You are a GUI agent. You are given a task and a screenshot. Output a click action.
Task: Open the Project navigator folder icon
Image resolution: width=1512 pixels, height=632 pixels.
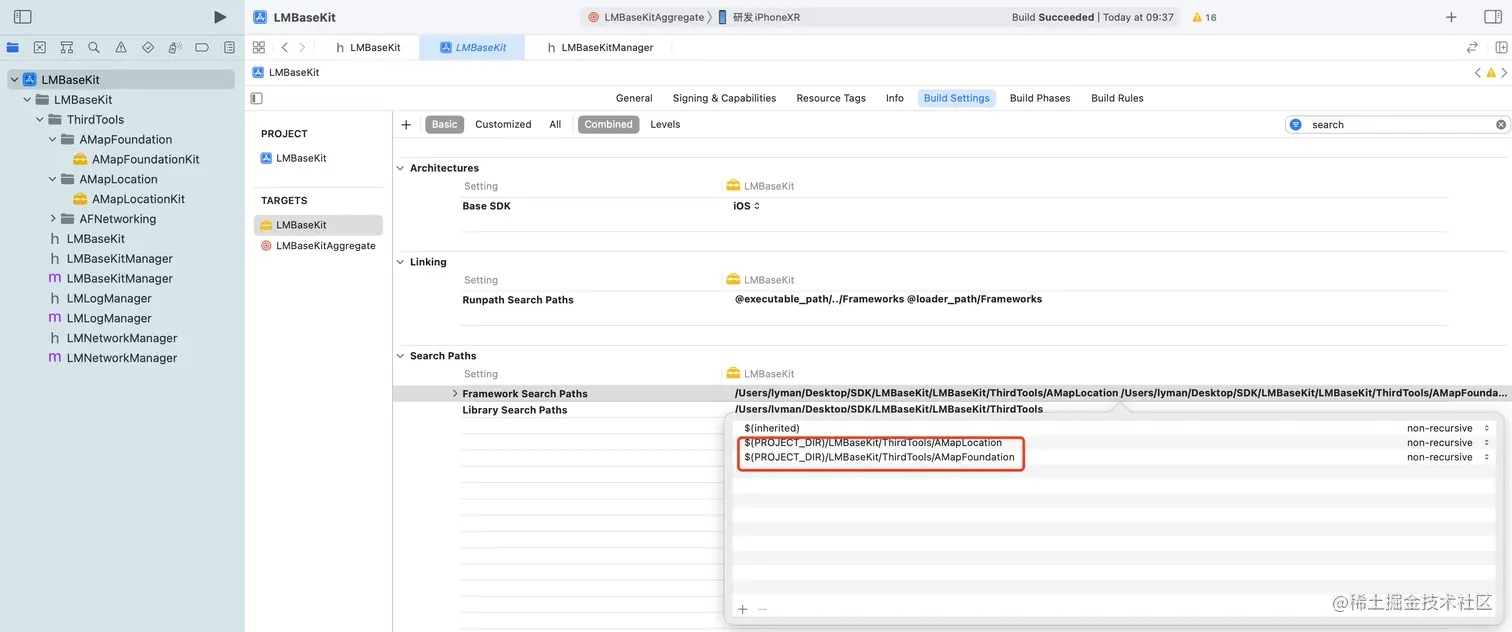coord(12,47)
